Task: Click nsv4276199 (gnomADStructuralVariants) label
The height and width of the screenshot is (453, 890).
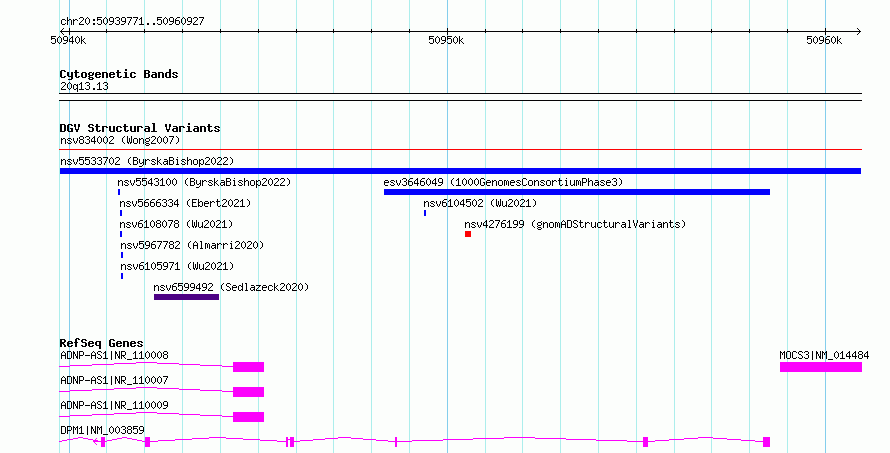Action: pyautogui.click(x=575, y=224)
